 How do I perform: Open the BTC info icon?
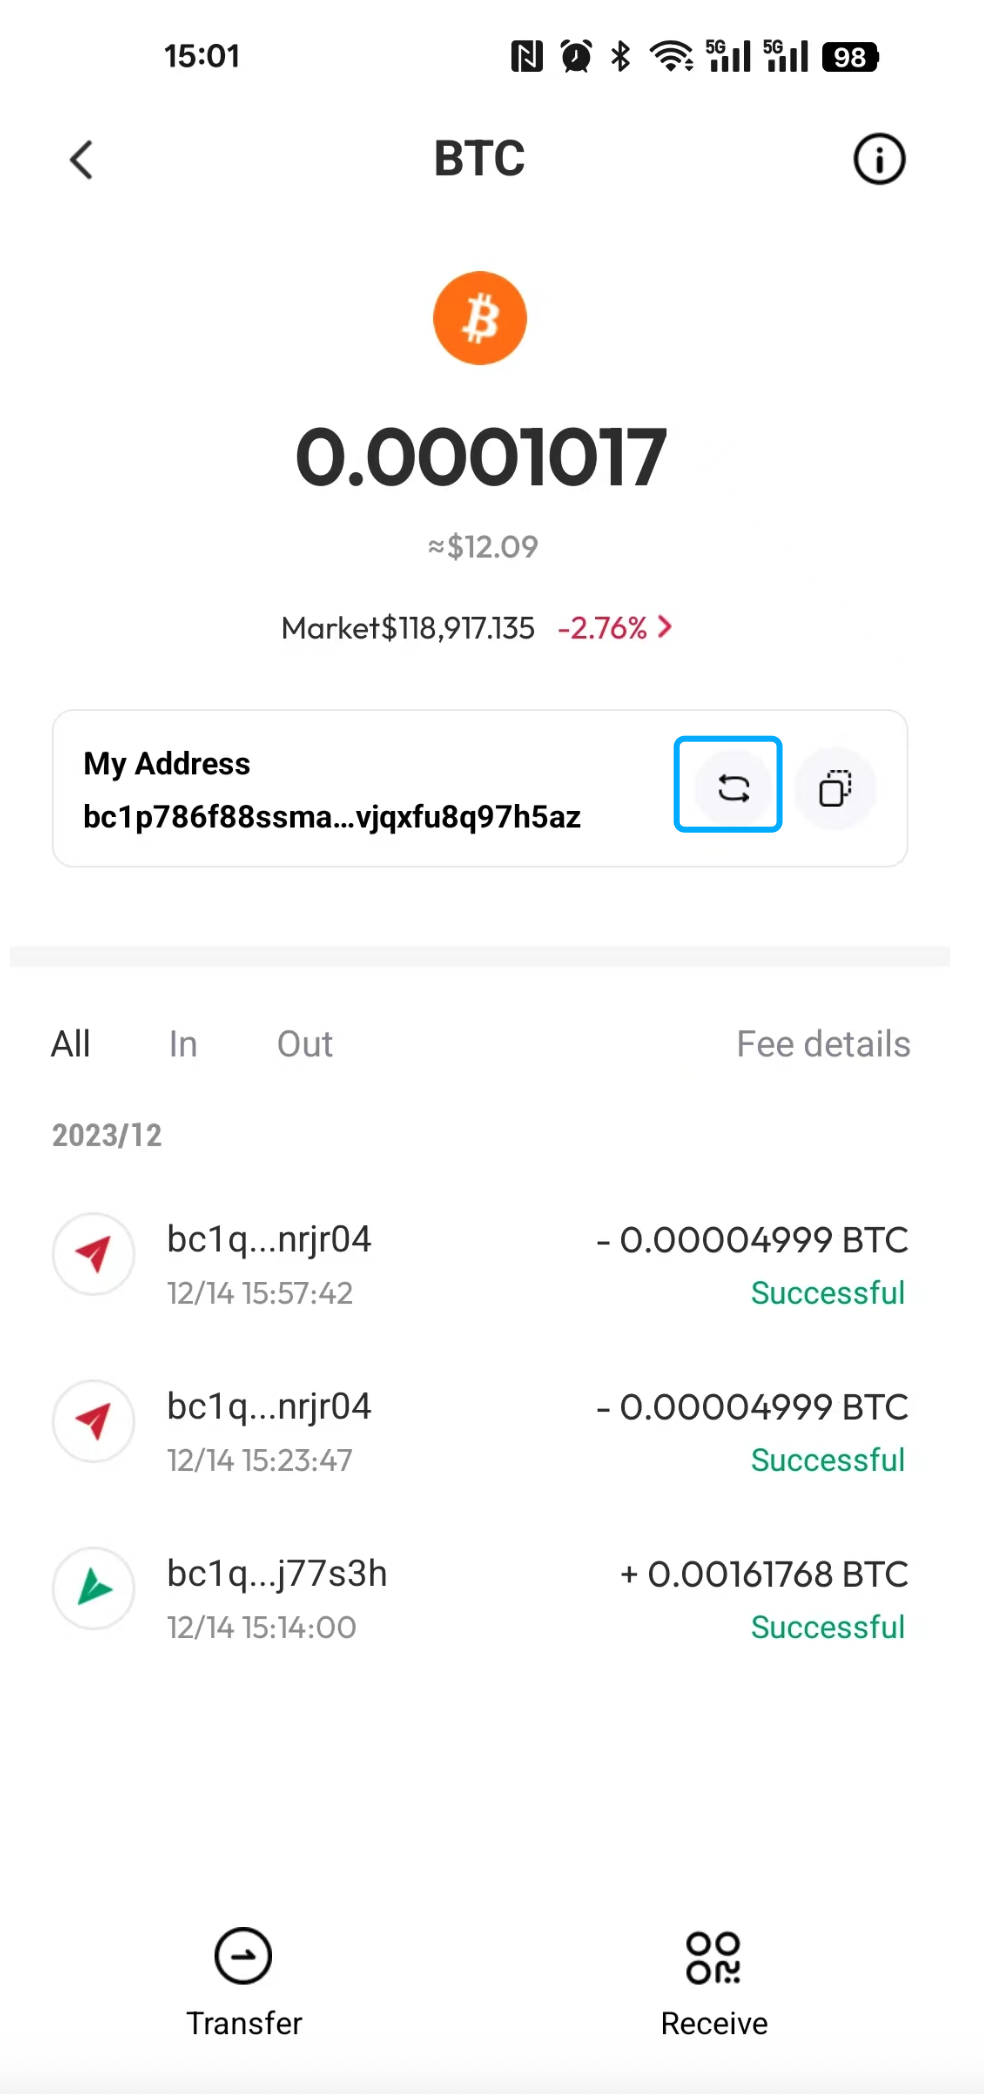click(879, 160)
